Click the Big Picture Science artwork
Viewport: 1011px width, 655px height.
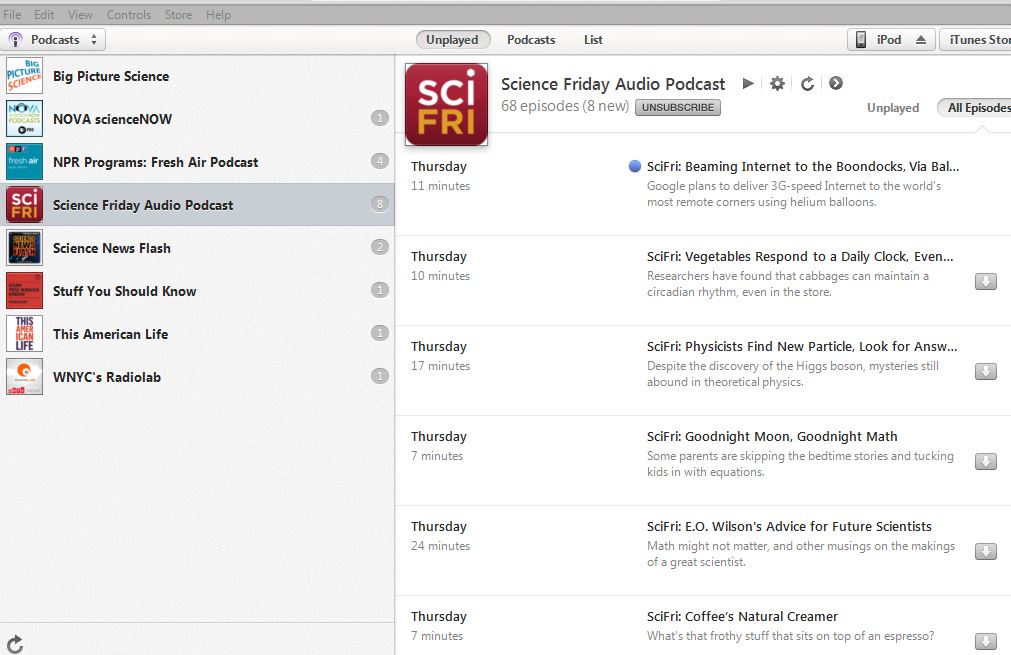tap(25, 76)
